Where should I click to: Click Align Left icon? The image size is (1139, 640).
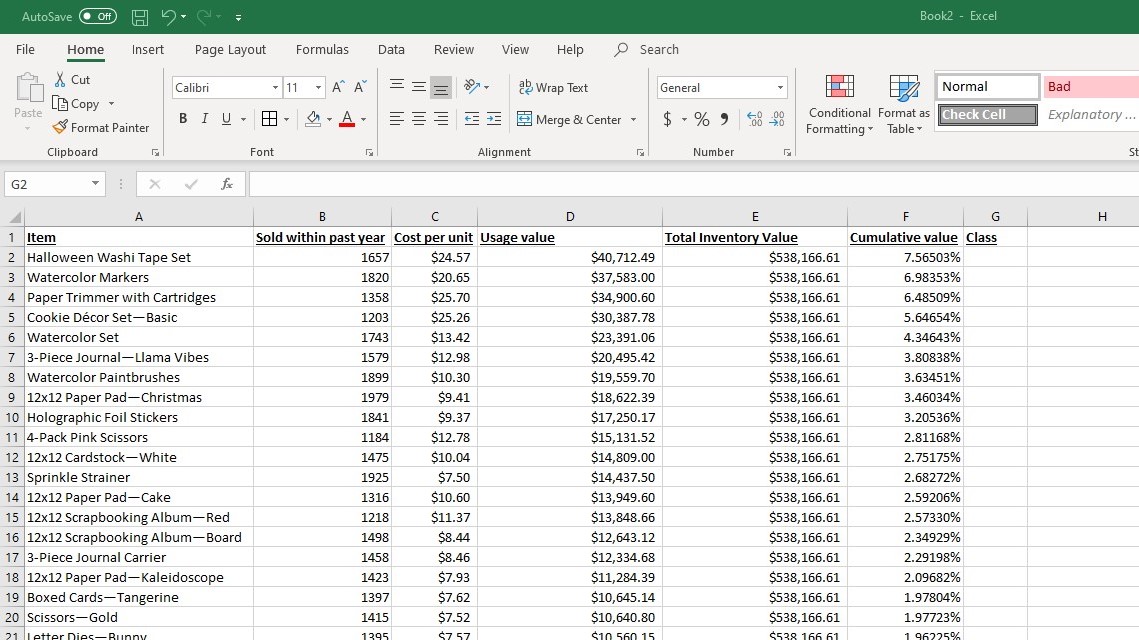[397, 119]
